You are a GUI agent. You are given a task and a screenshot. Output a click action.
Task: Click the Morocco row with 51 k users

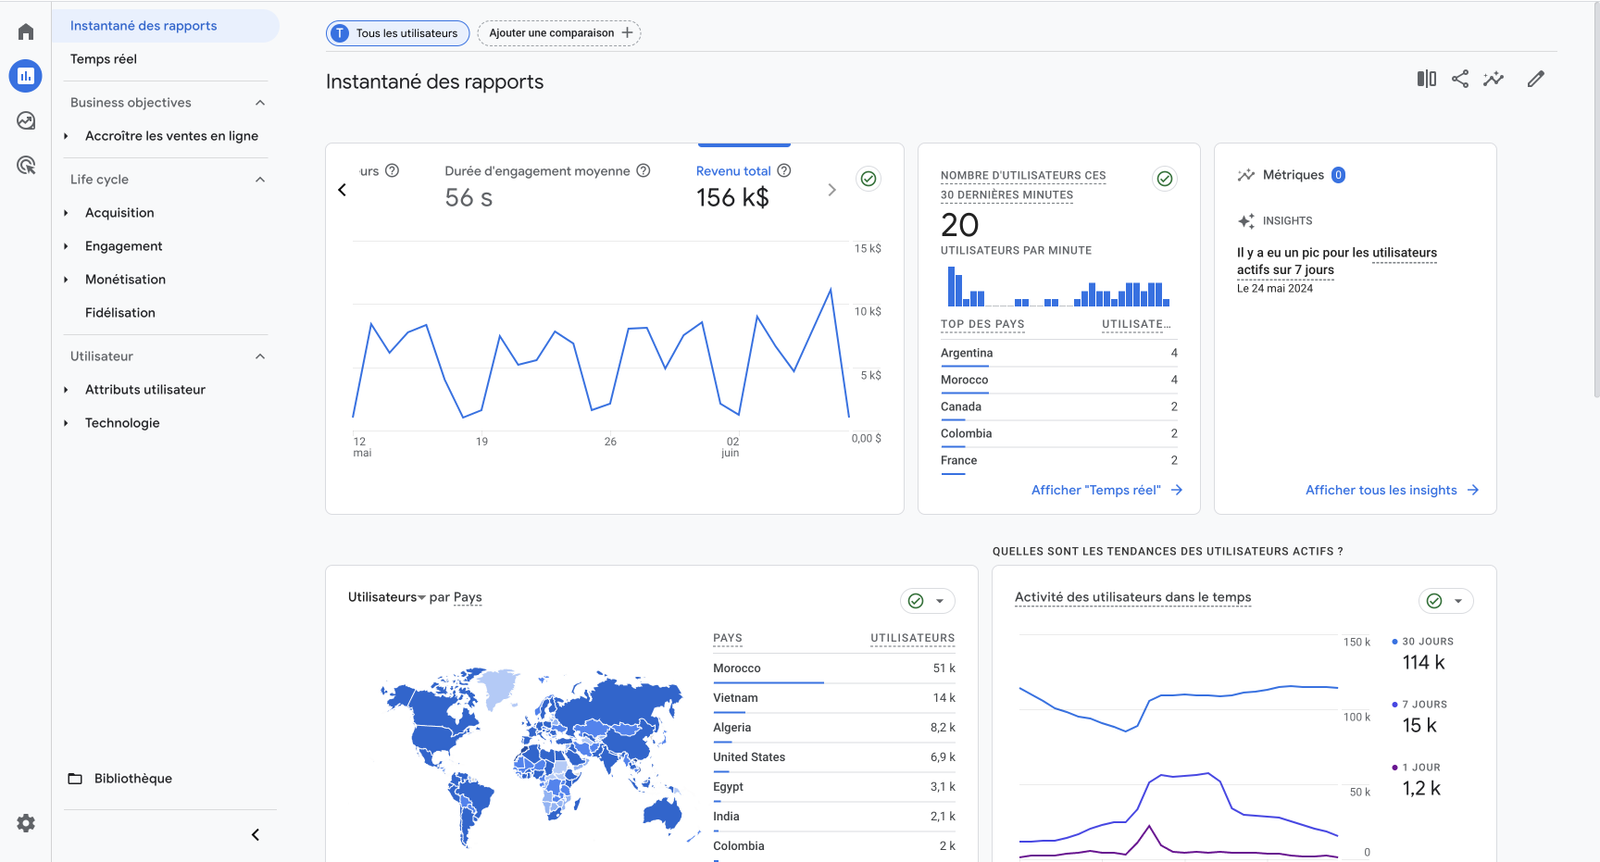(834, 668)
